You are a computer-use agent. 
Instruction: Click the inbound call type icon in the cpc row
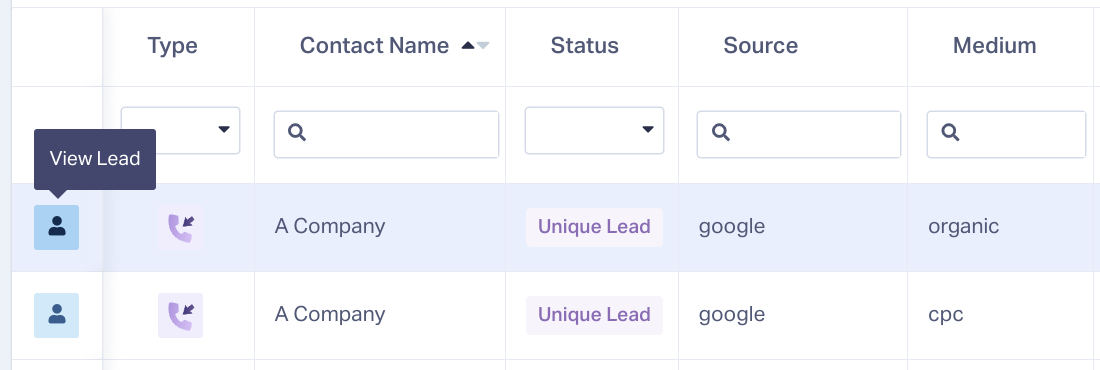coord(180,315)
